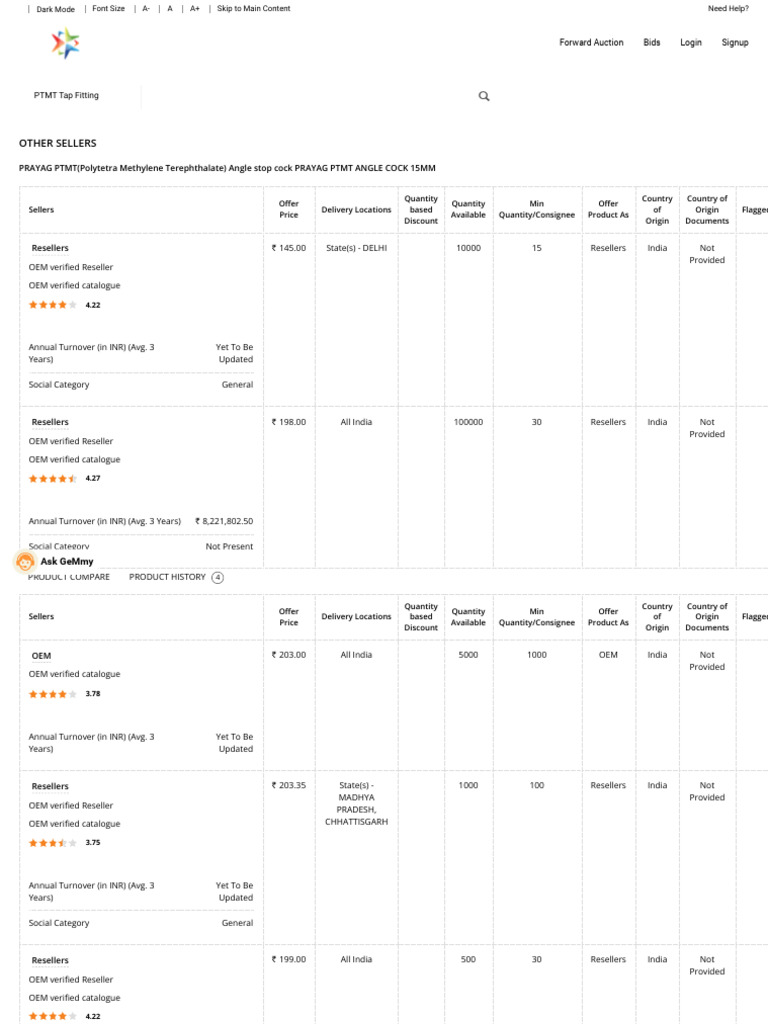
Task: Toggle Dark Mode
Action: pyautogui.click(x=55, y=9)
